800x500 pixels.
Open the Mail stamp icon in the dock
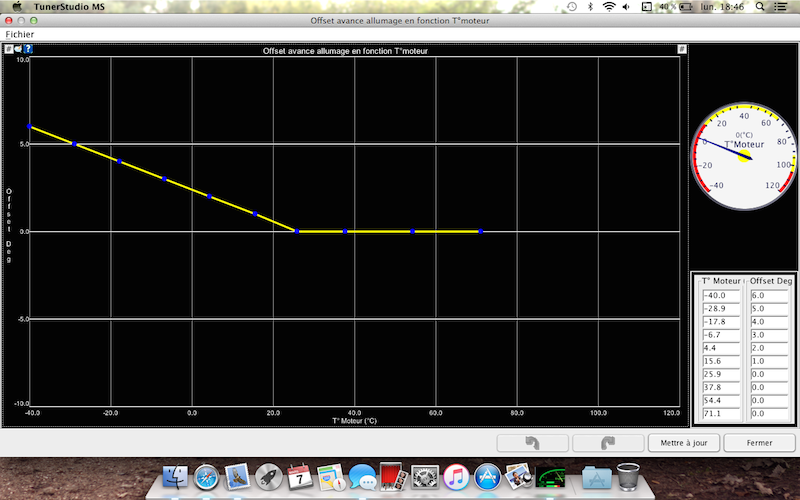(237, 477)
